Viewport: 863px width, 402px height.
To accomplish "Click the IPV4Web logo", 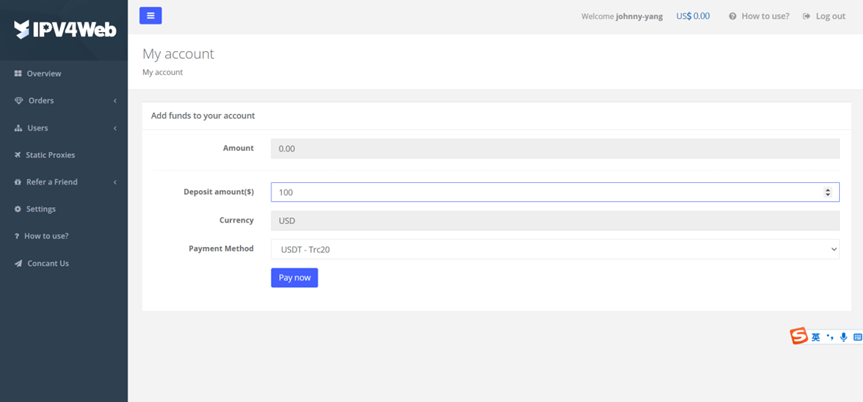I will click(65, 29).
